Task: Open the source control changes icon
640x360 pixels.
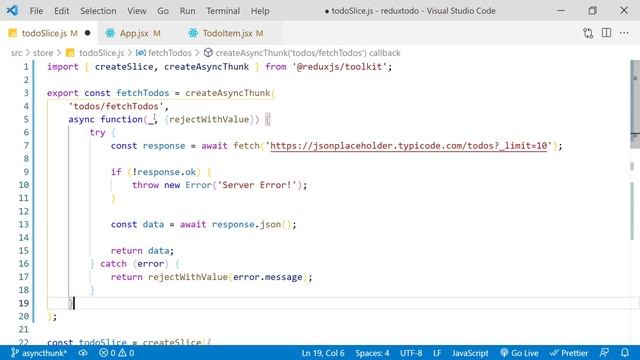Action: [588, 33]
